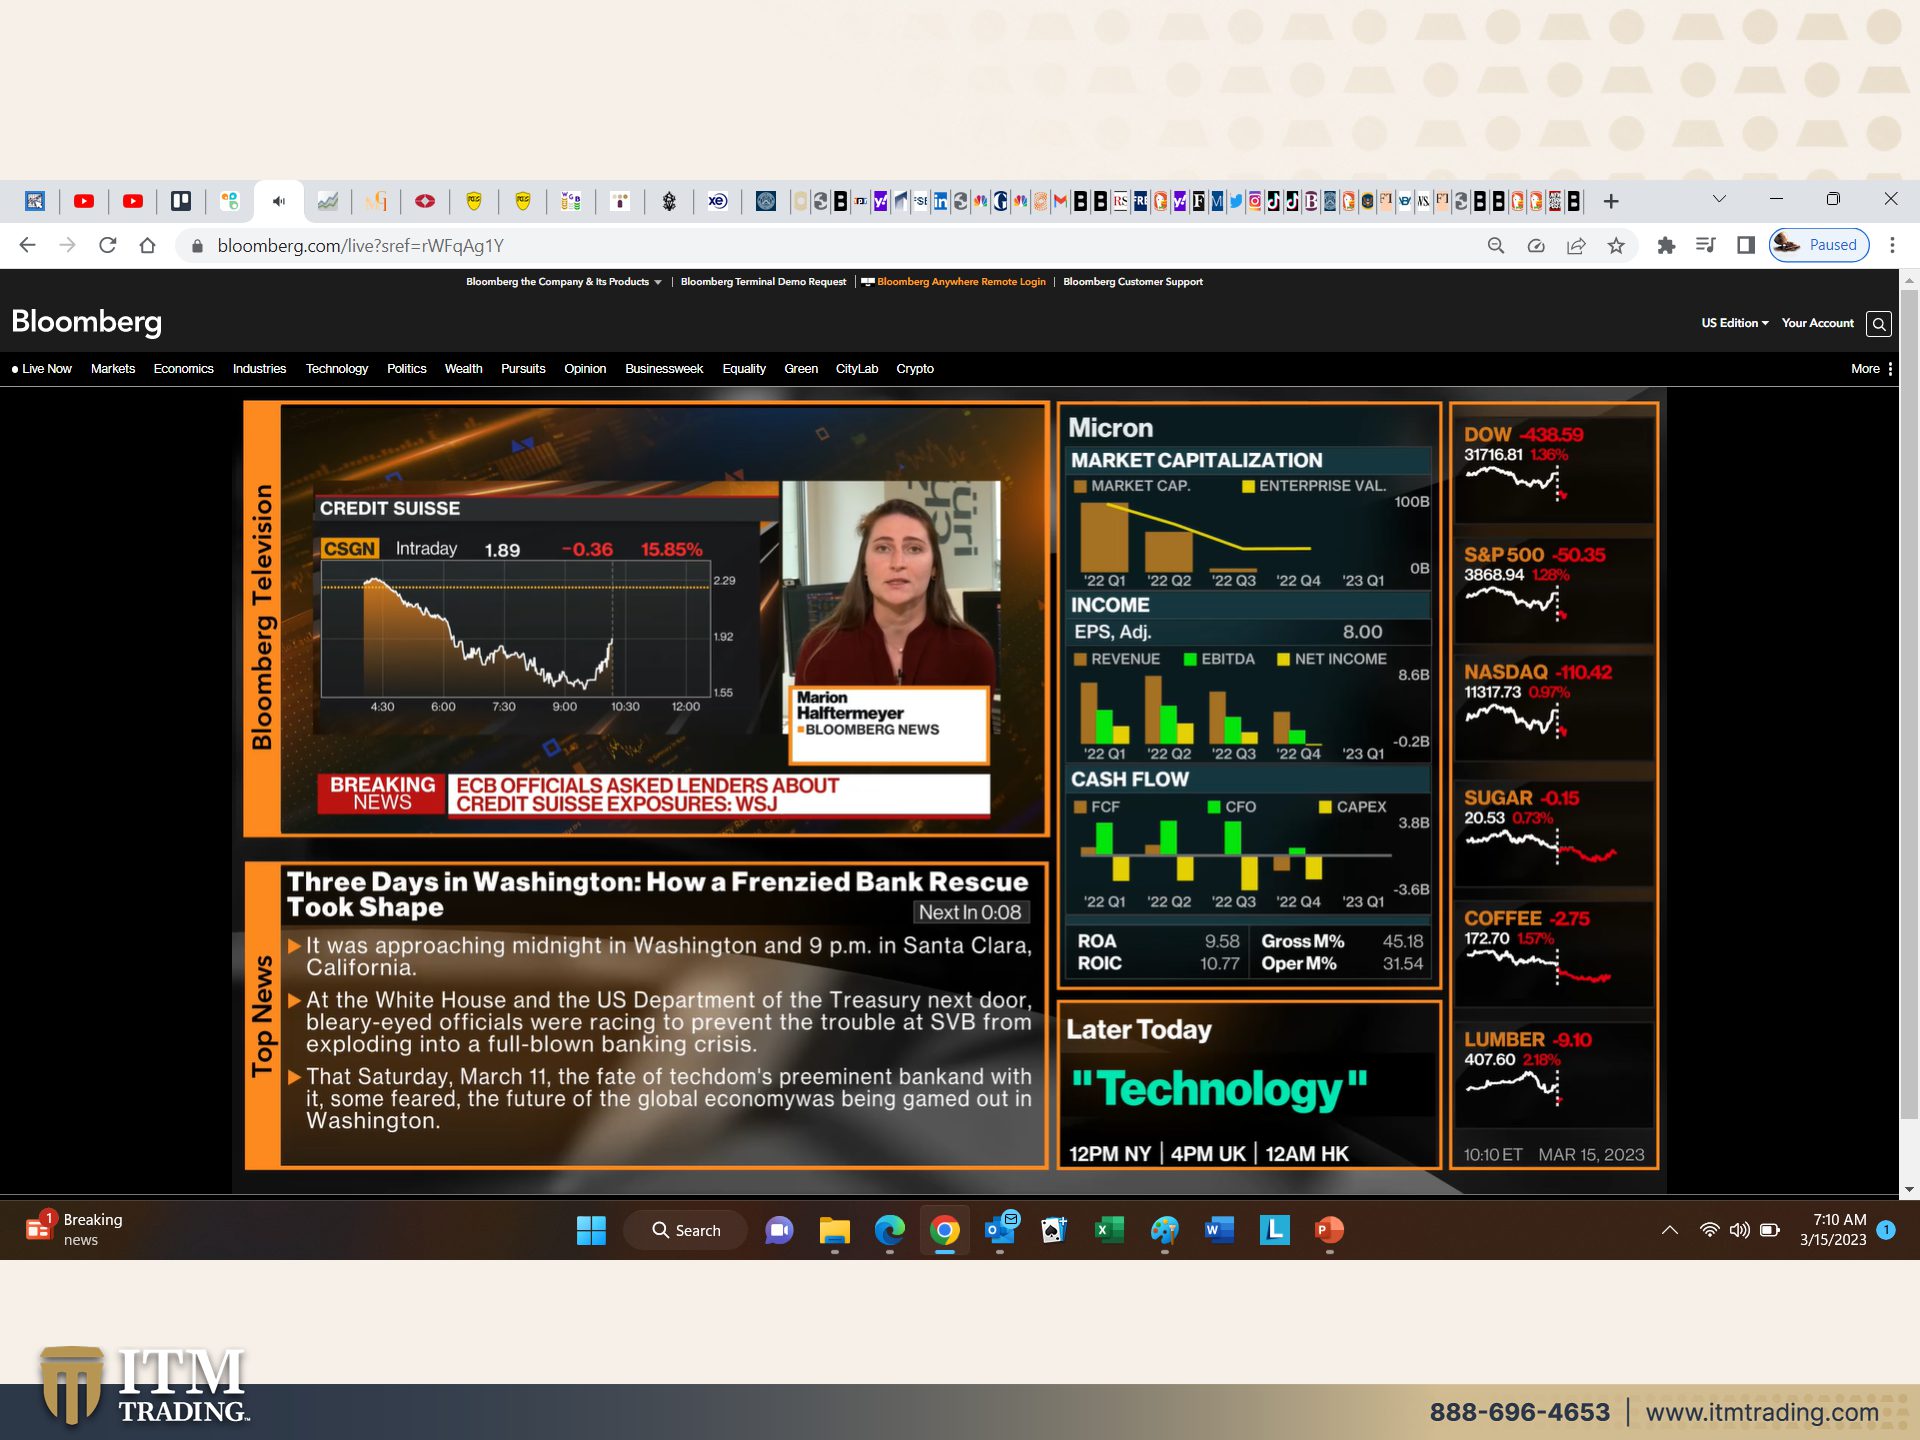Image resolution: width=1920 pixels, height=1440 pixels.
Task: Select the active audio-playing Bloomberg tab
Action: (279, 201)
